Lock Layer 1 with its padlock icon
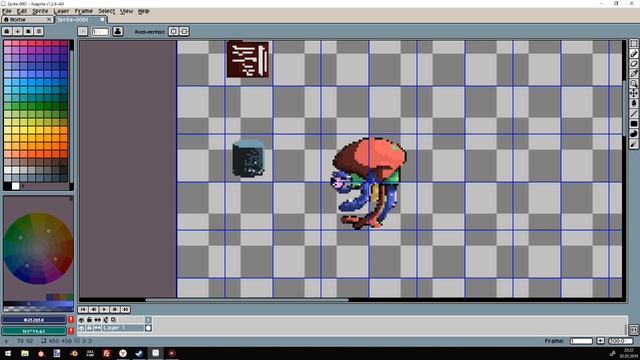 [x=89, y=328]
